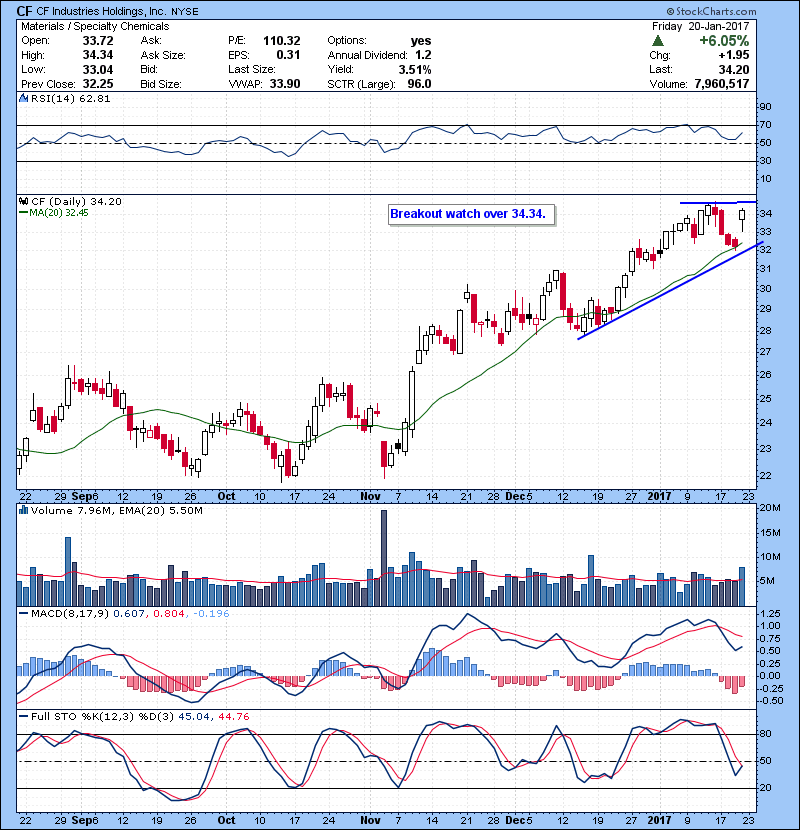The height and width of the screenshot is (830, 800).
Task: Click the MA(20) 32.45 legend text
Action: click(x=59, y=213)
